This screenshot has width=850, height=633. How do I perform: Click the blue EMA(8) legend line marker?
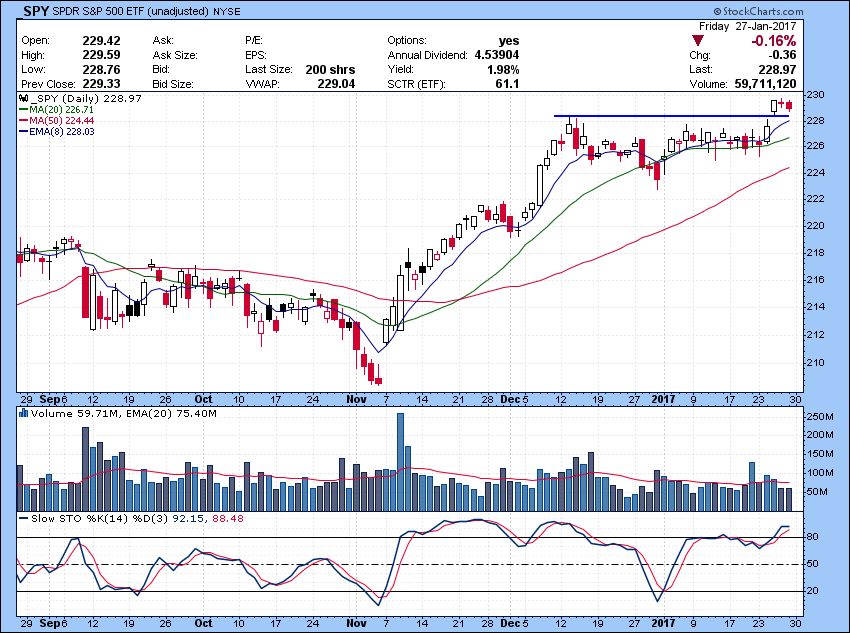point(24,131)
